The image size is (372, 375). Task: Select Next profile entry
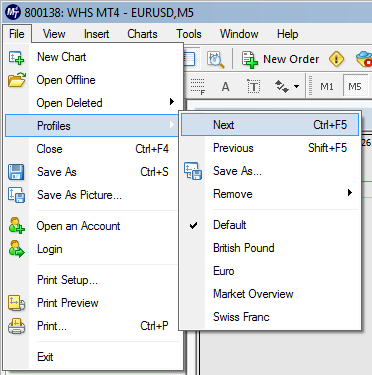(270, 125)
